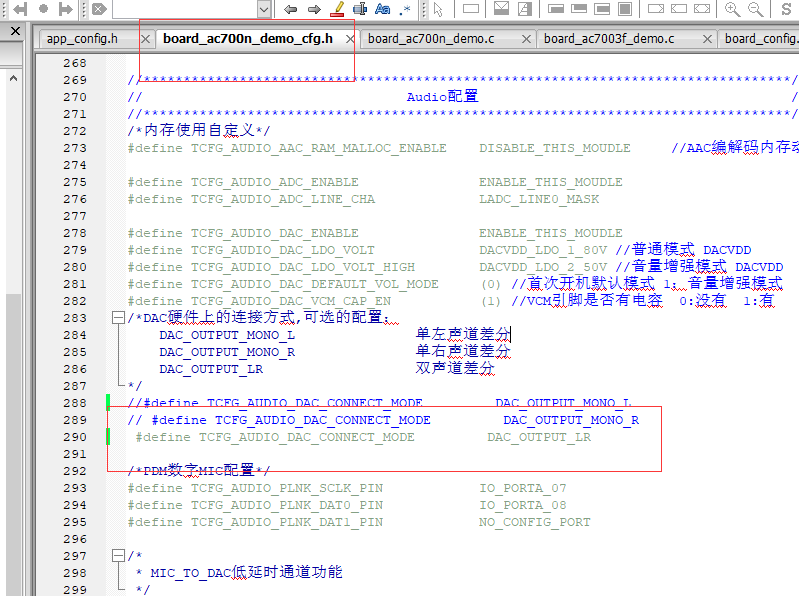799x596 pixels.
Task: Click the 'Audio配置' heading comment on line 270
Action: point(442,96)
